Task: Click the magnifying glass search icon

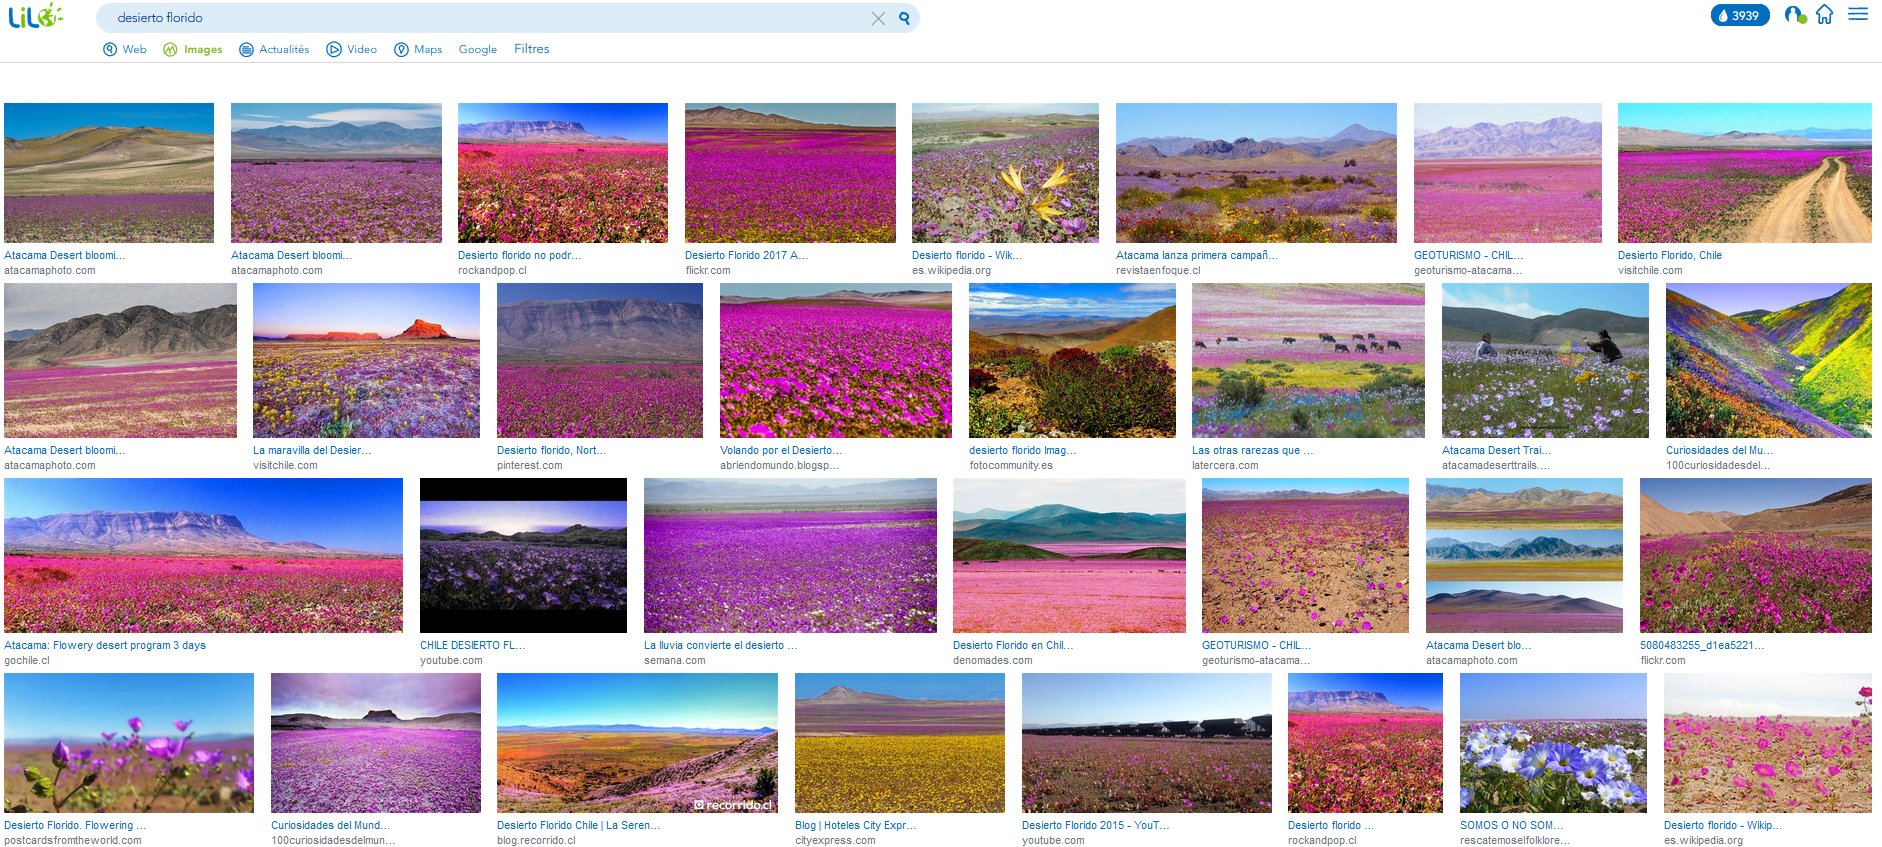Action: coord(904,18)
